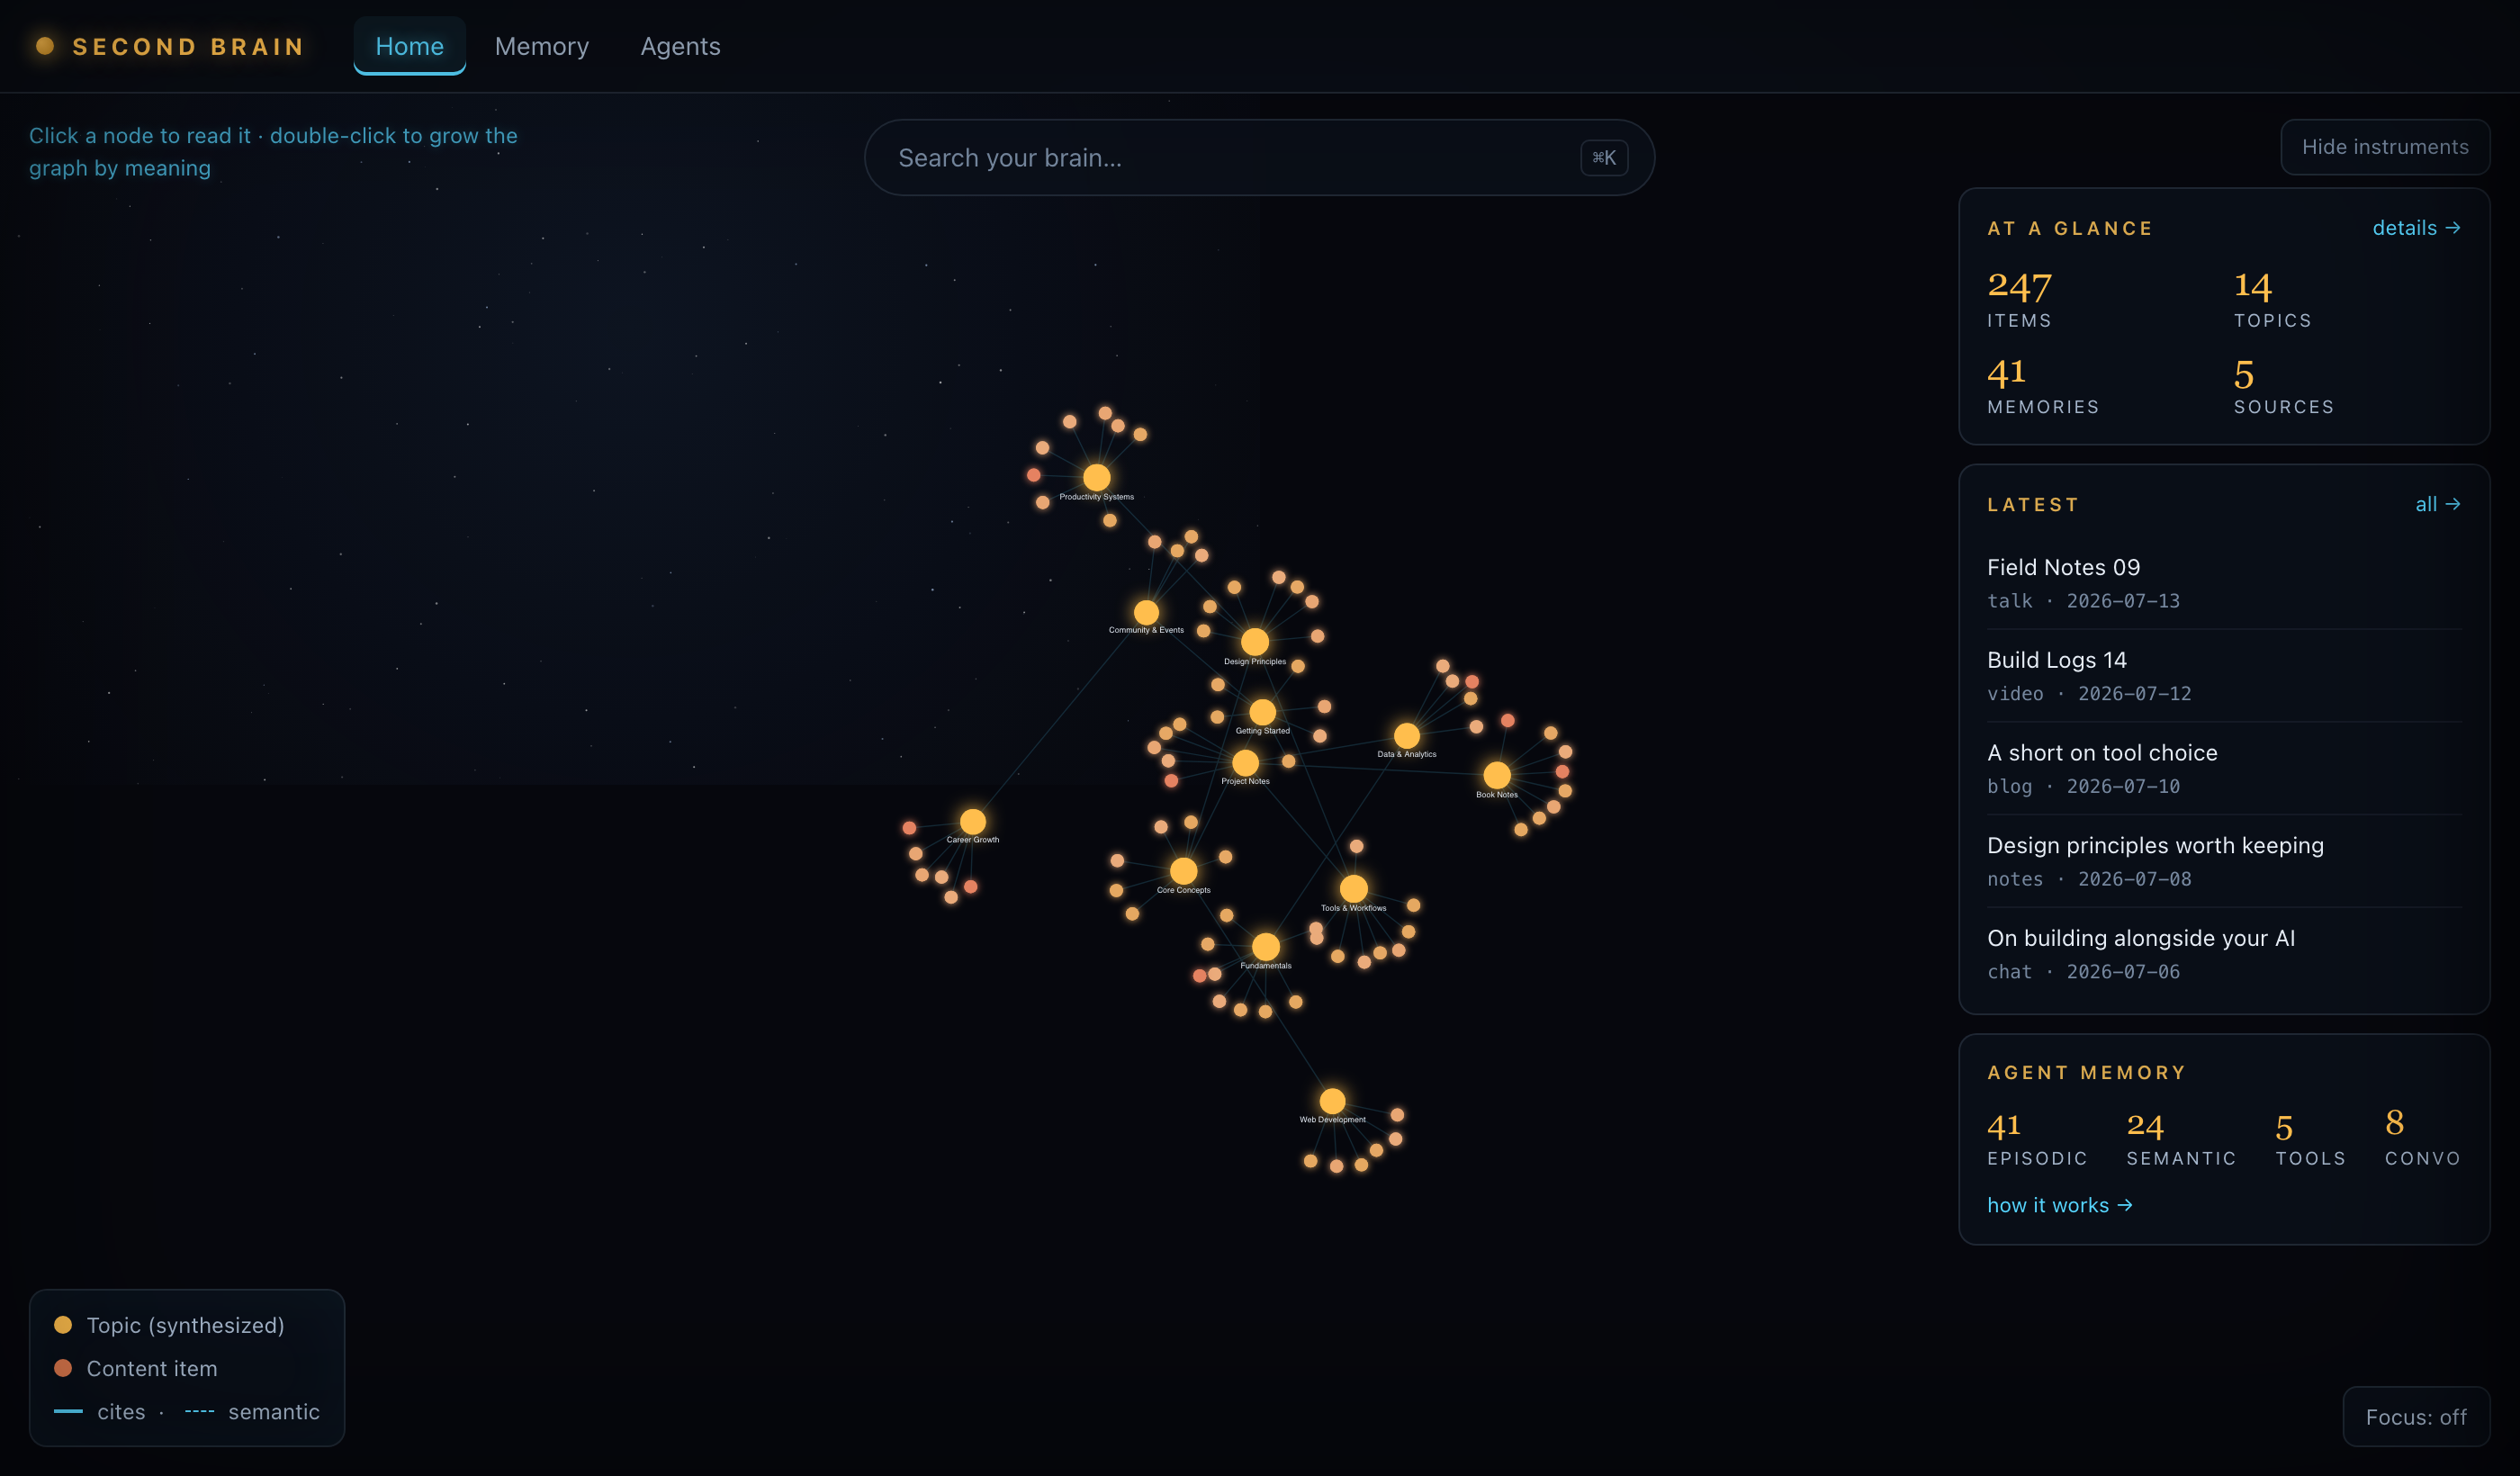The height and width of the screenshot is (1476, 2520).
Task: Click the 14 Topics stat
Action: tap(2272, 299)
